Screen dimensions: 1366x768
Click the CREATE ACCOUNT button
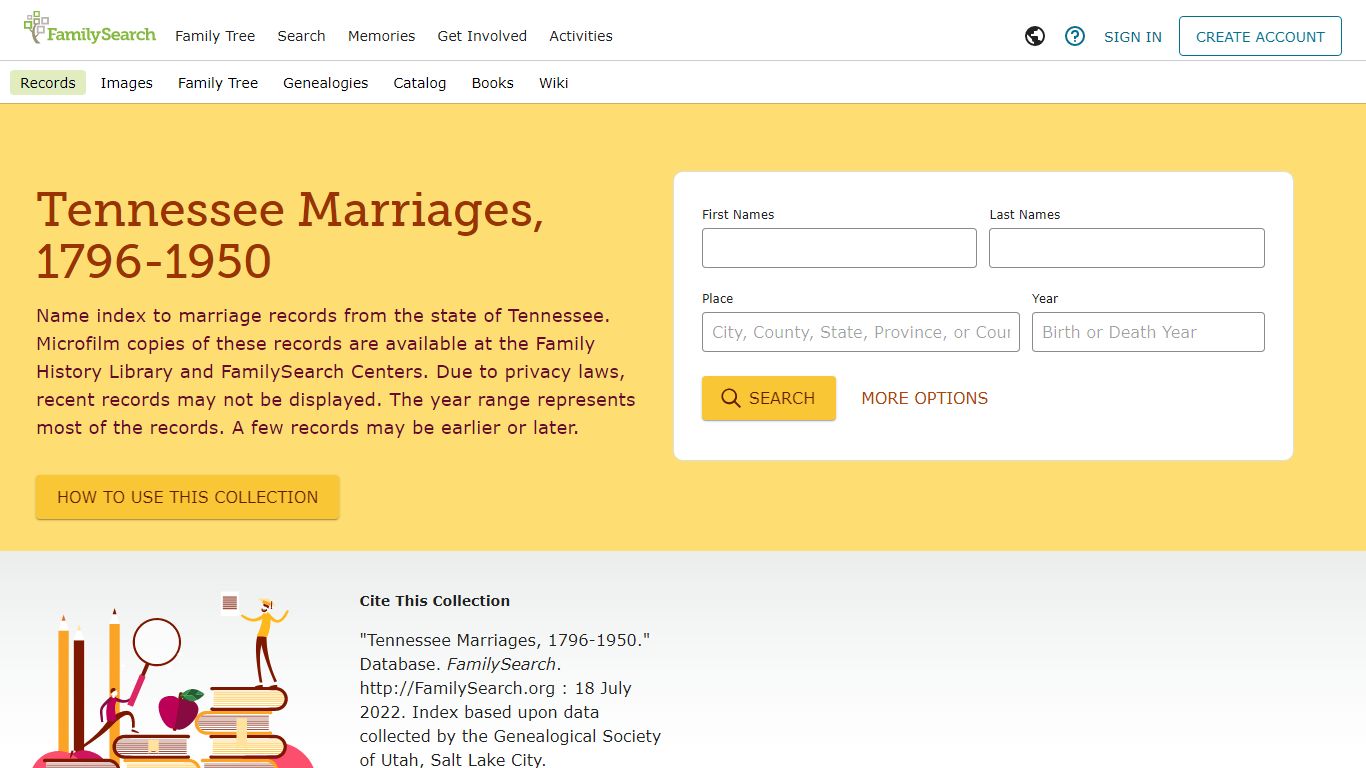click(1260, 36)
